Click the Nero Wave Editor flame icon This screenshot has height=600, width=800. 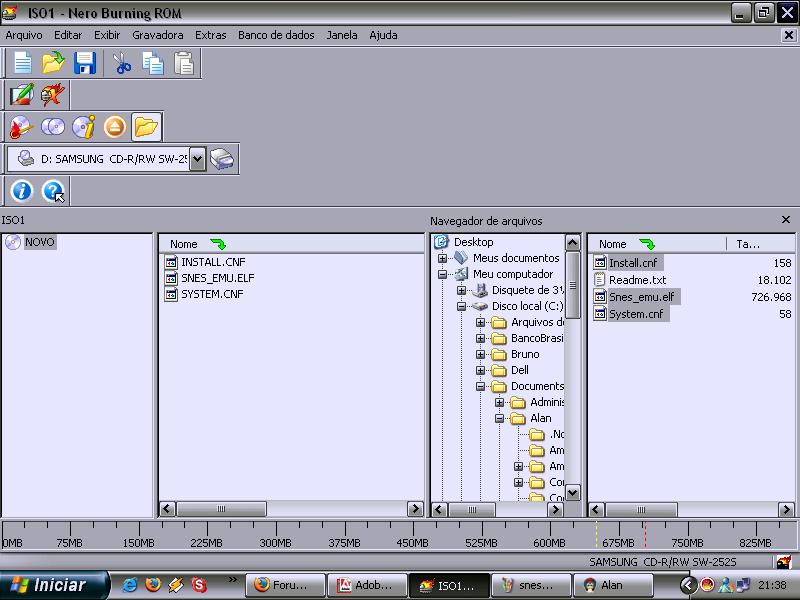[x=53, y=95]
